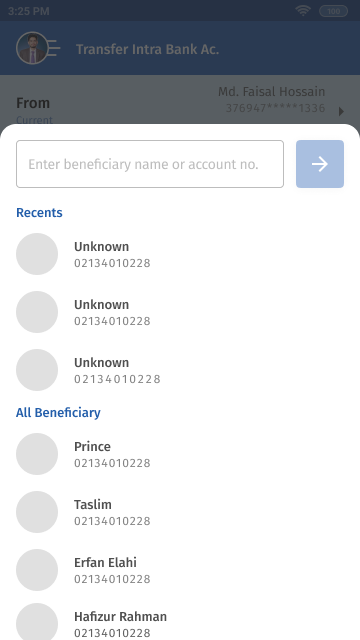
Task: Select first Unknown recent avatar circle
Action: coord(37,254)
